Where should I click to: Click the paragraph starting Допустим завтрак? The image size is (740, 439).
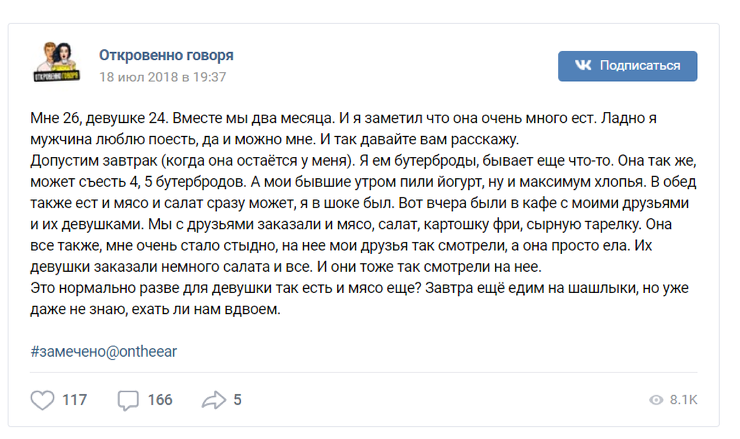(x=363, y=214)
